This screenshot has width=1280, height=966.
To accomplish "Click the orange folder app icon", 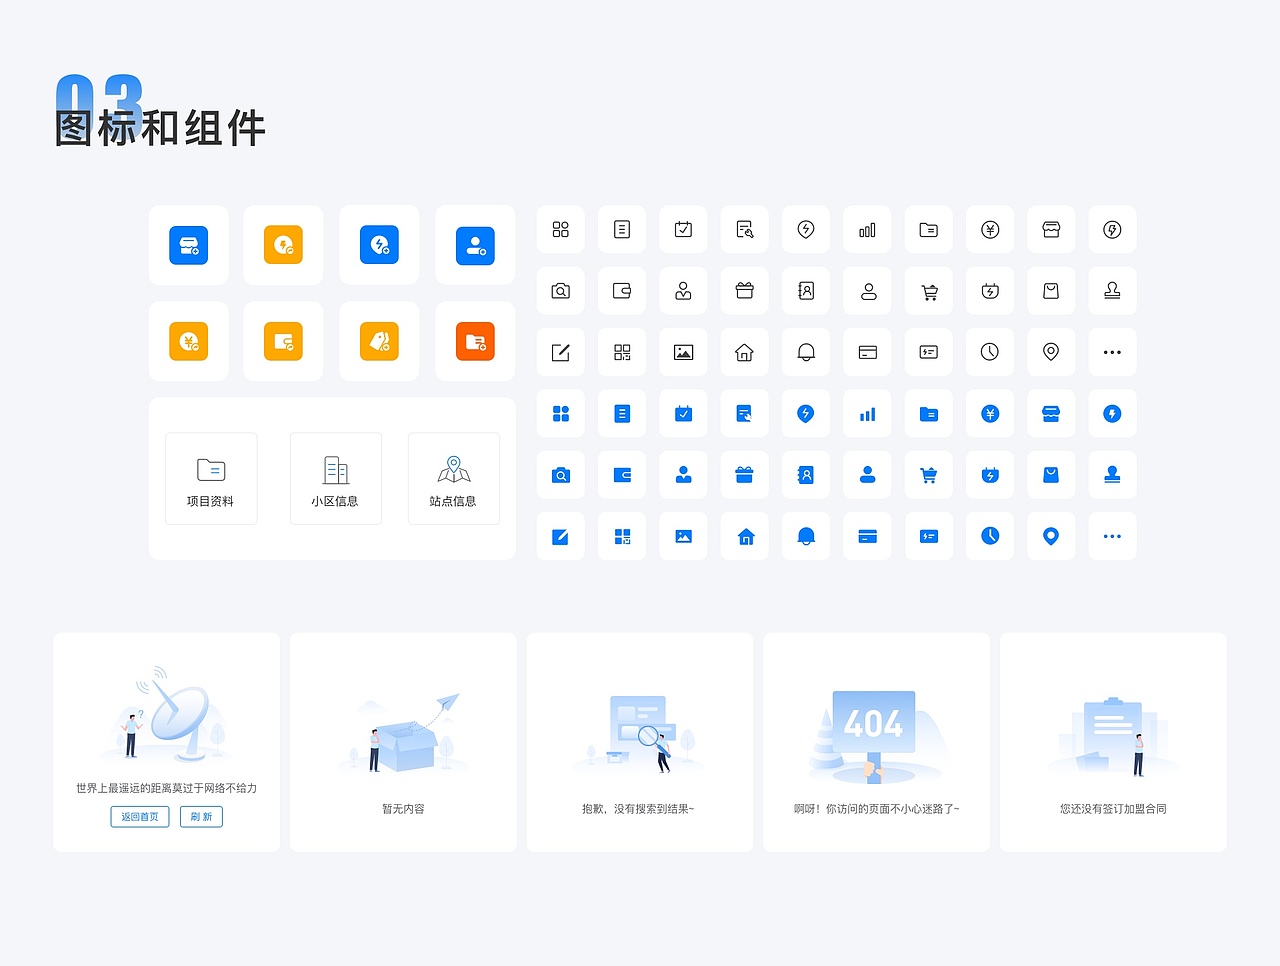I will pyautogui.click(x=475, y=341).
